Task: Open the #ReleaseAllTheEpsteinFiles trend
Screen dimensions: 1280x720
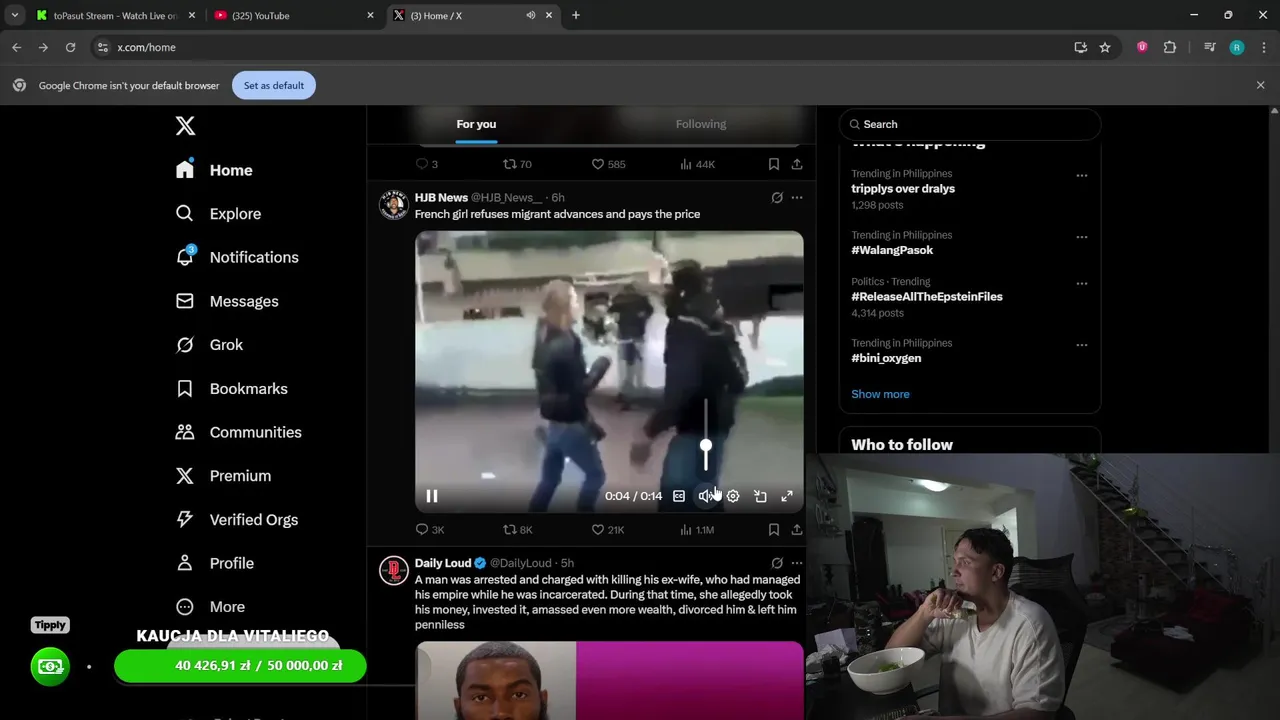Action: (x=927, y=297)
